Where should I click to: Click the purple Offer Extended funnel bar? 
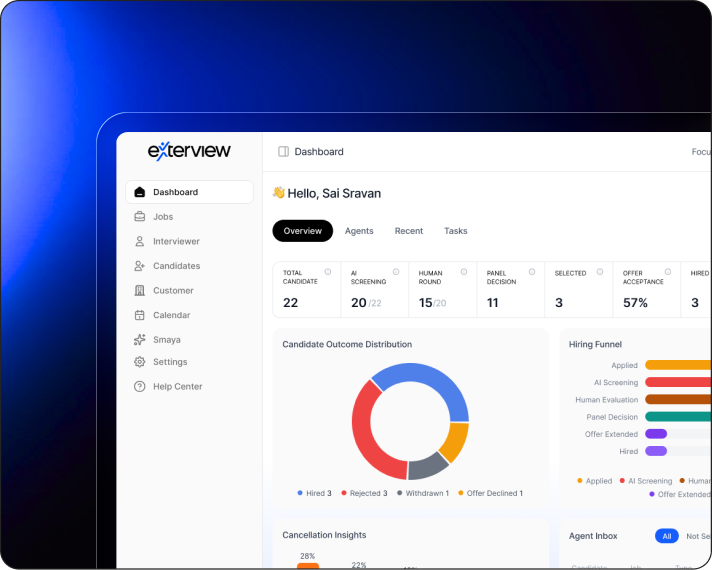tap(656, 434)
